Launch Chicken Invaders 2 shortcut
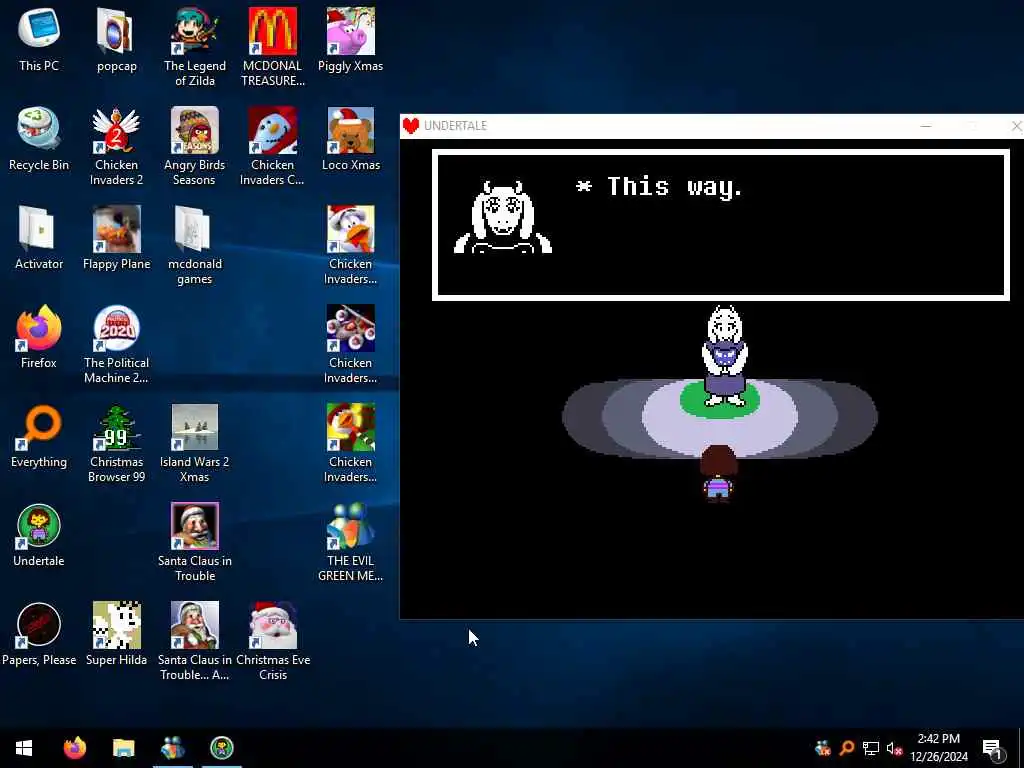Screen dimensions: 1024x768 [x=116, y=146]
